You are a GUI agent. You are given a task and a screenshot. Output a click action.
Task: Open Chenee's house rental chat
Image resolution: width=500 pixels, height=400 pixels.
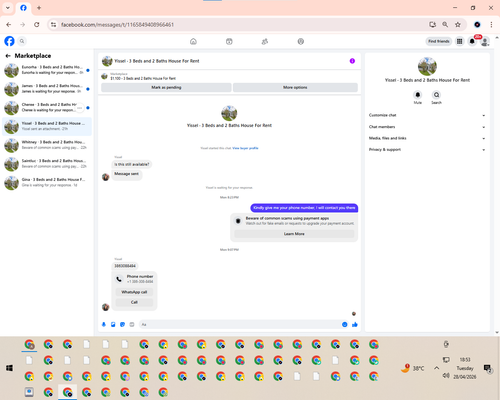point(47,107)
